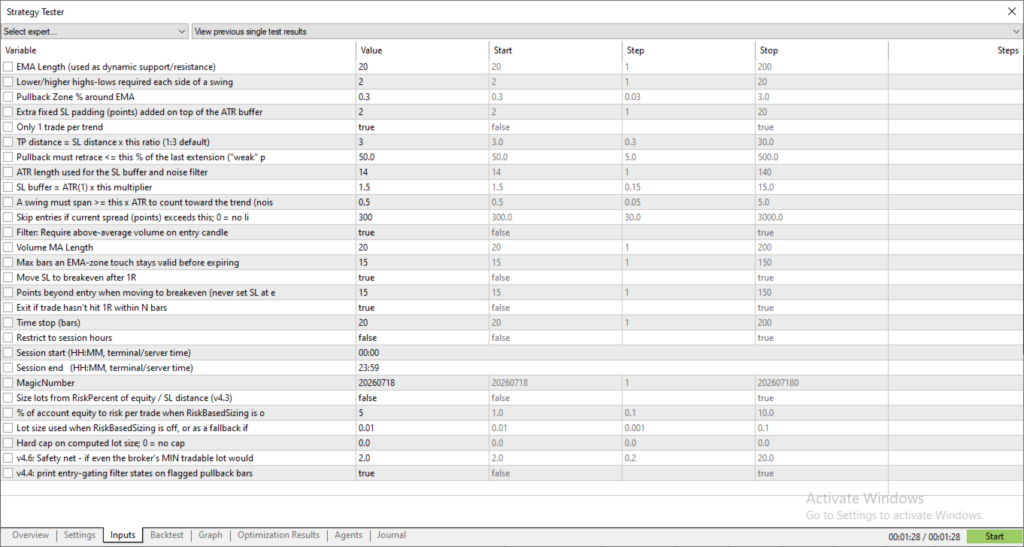The image size is (1024, 547).
Task: Click the Value column header
Action: tap(423, 50)
